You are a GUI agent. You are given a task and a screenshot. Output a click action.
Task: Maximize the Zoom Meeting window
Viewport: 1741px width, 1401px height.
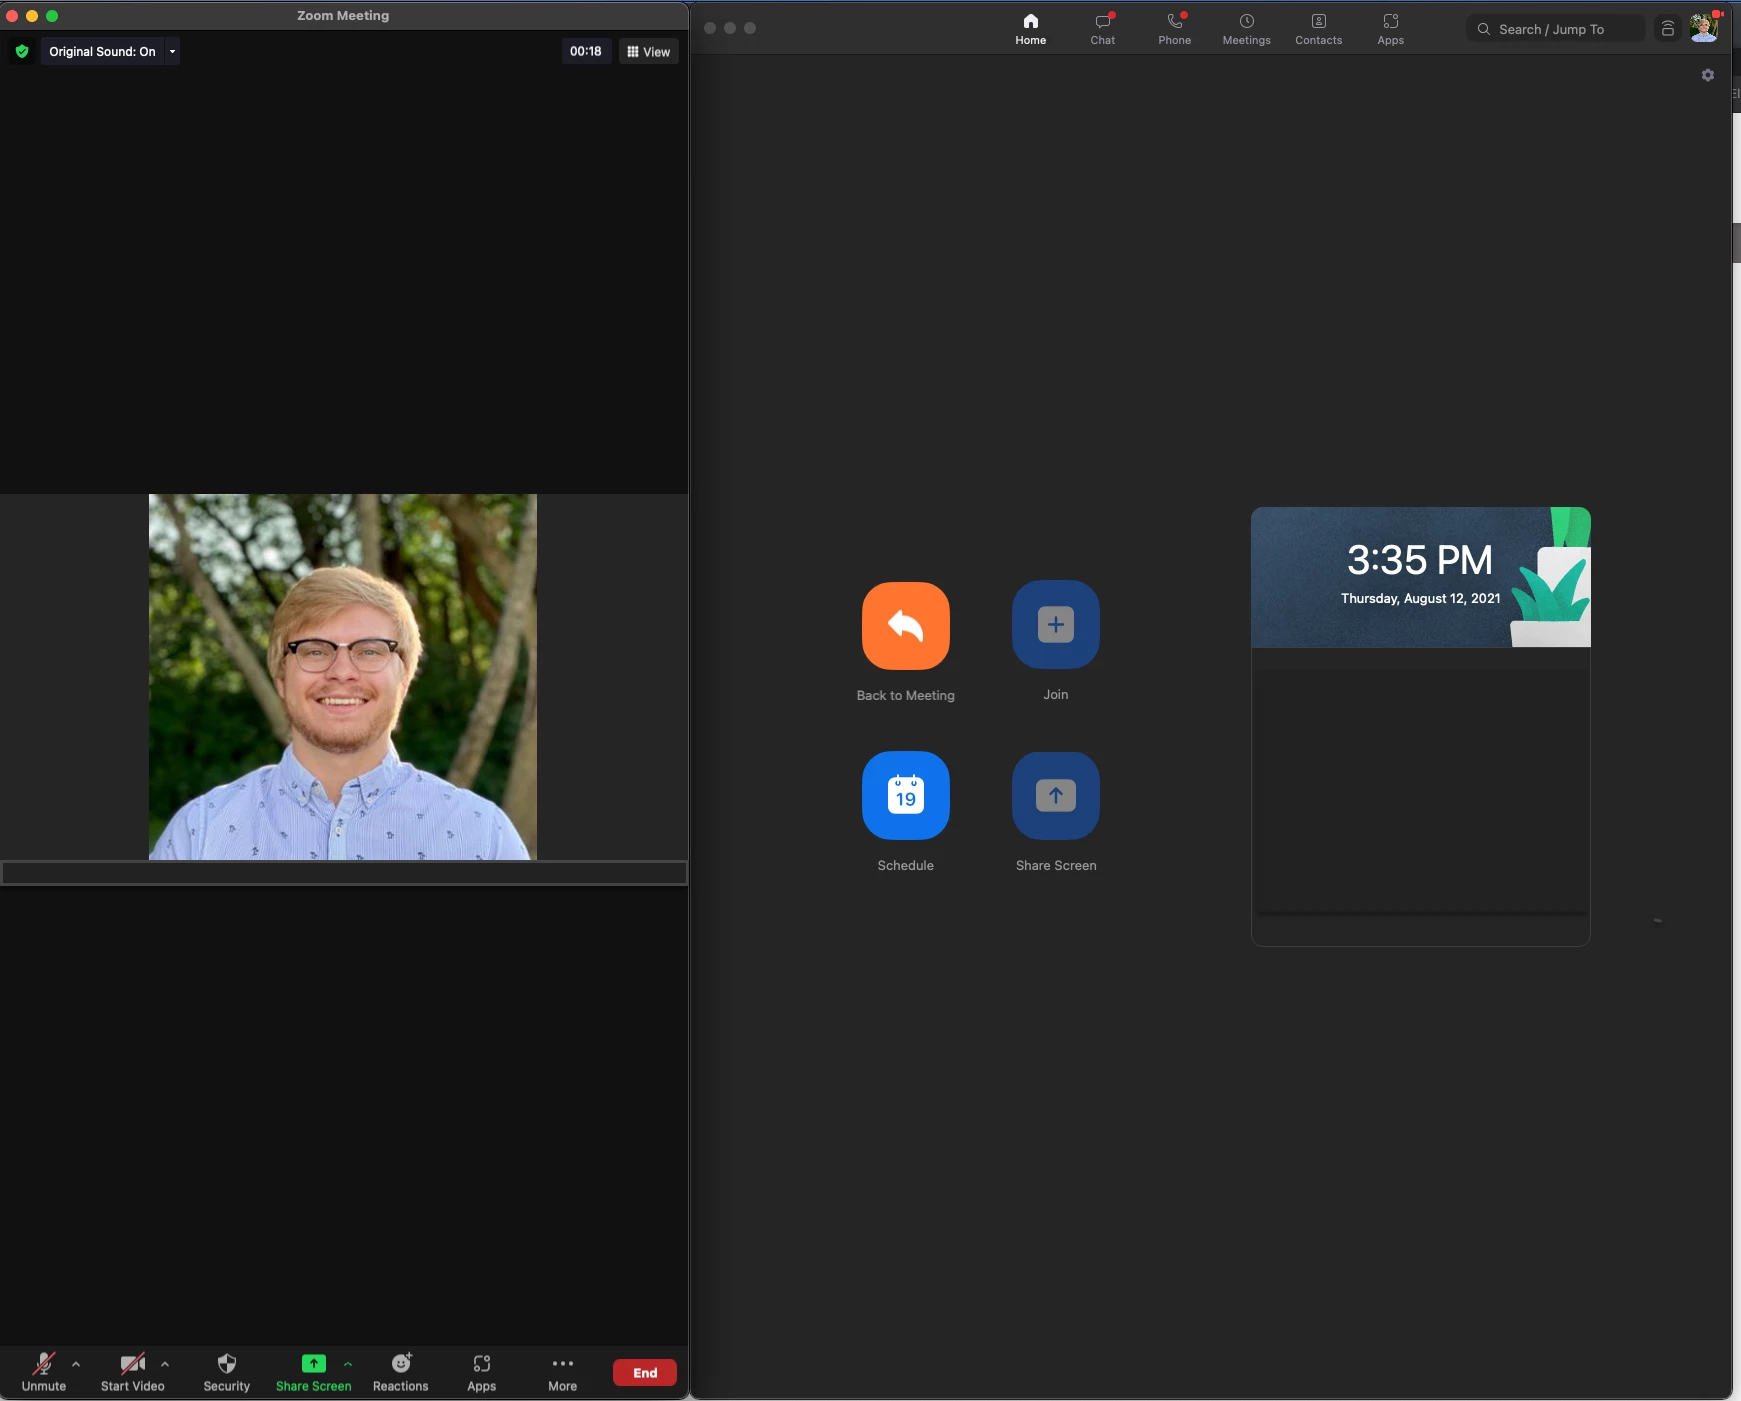click(52, 16)
